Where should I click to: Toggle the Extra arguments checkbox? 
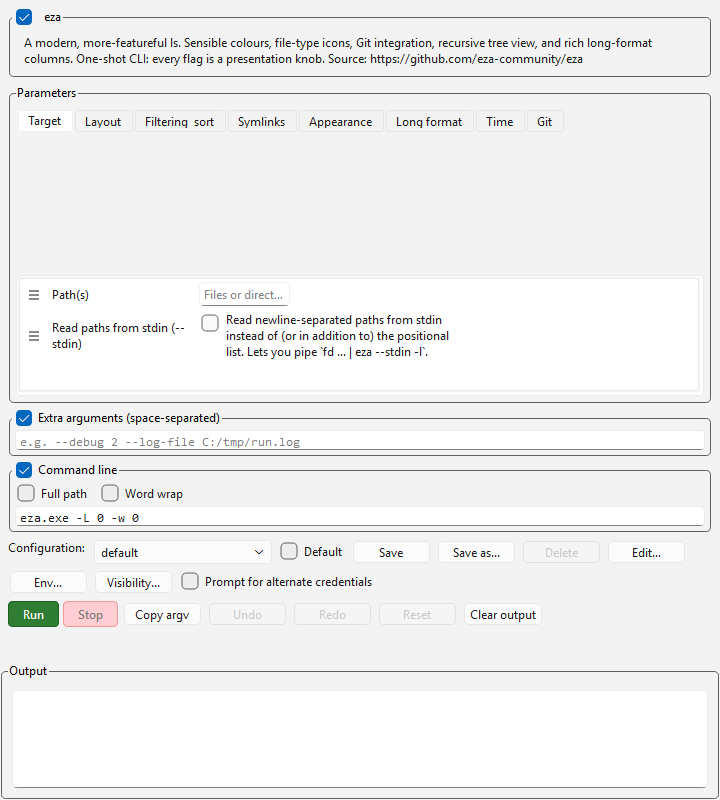(x=24, y=418)
